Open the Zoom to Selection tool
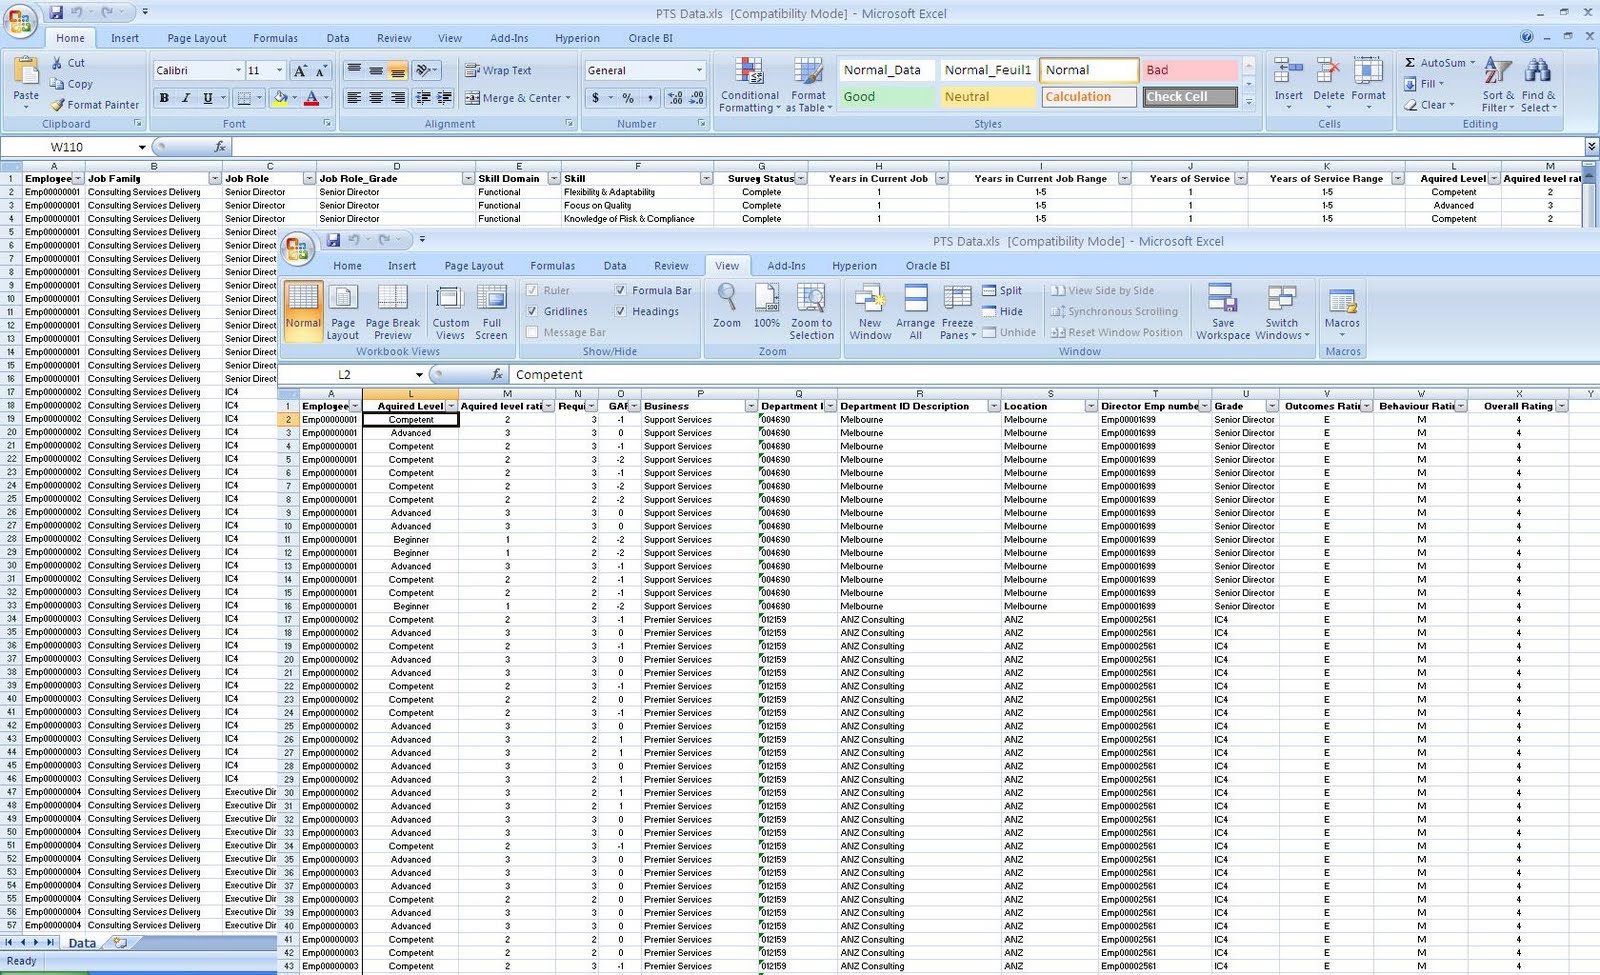Image resolution: width=1600 pixels, height=975 pixels. tap(812, 310)
